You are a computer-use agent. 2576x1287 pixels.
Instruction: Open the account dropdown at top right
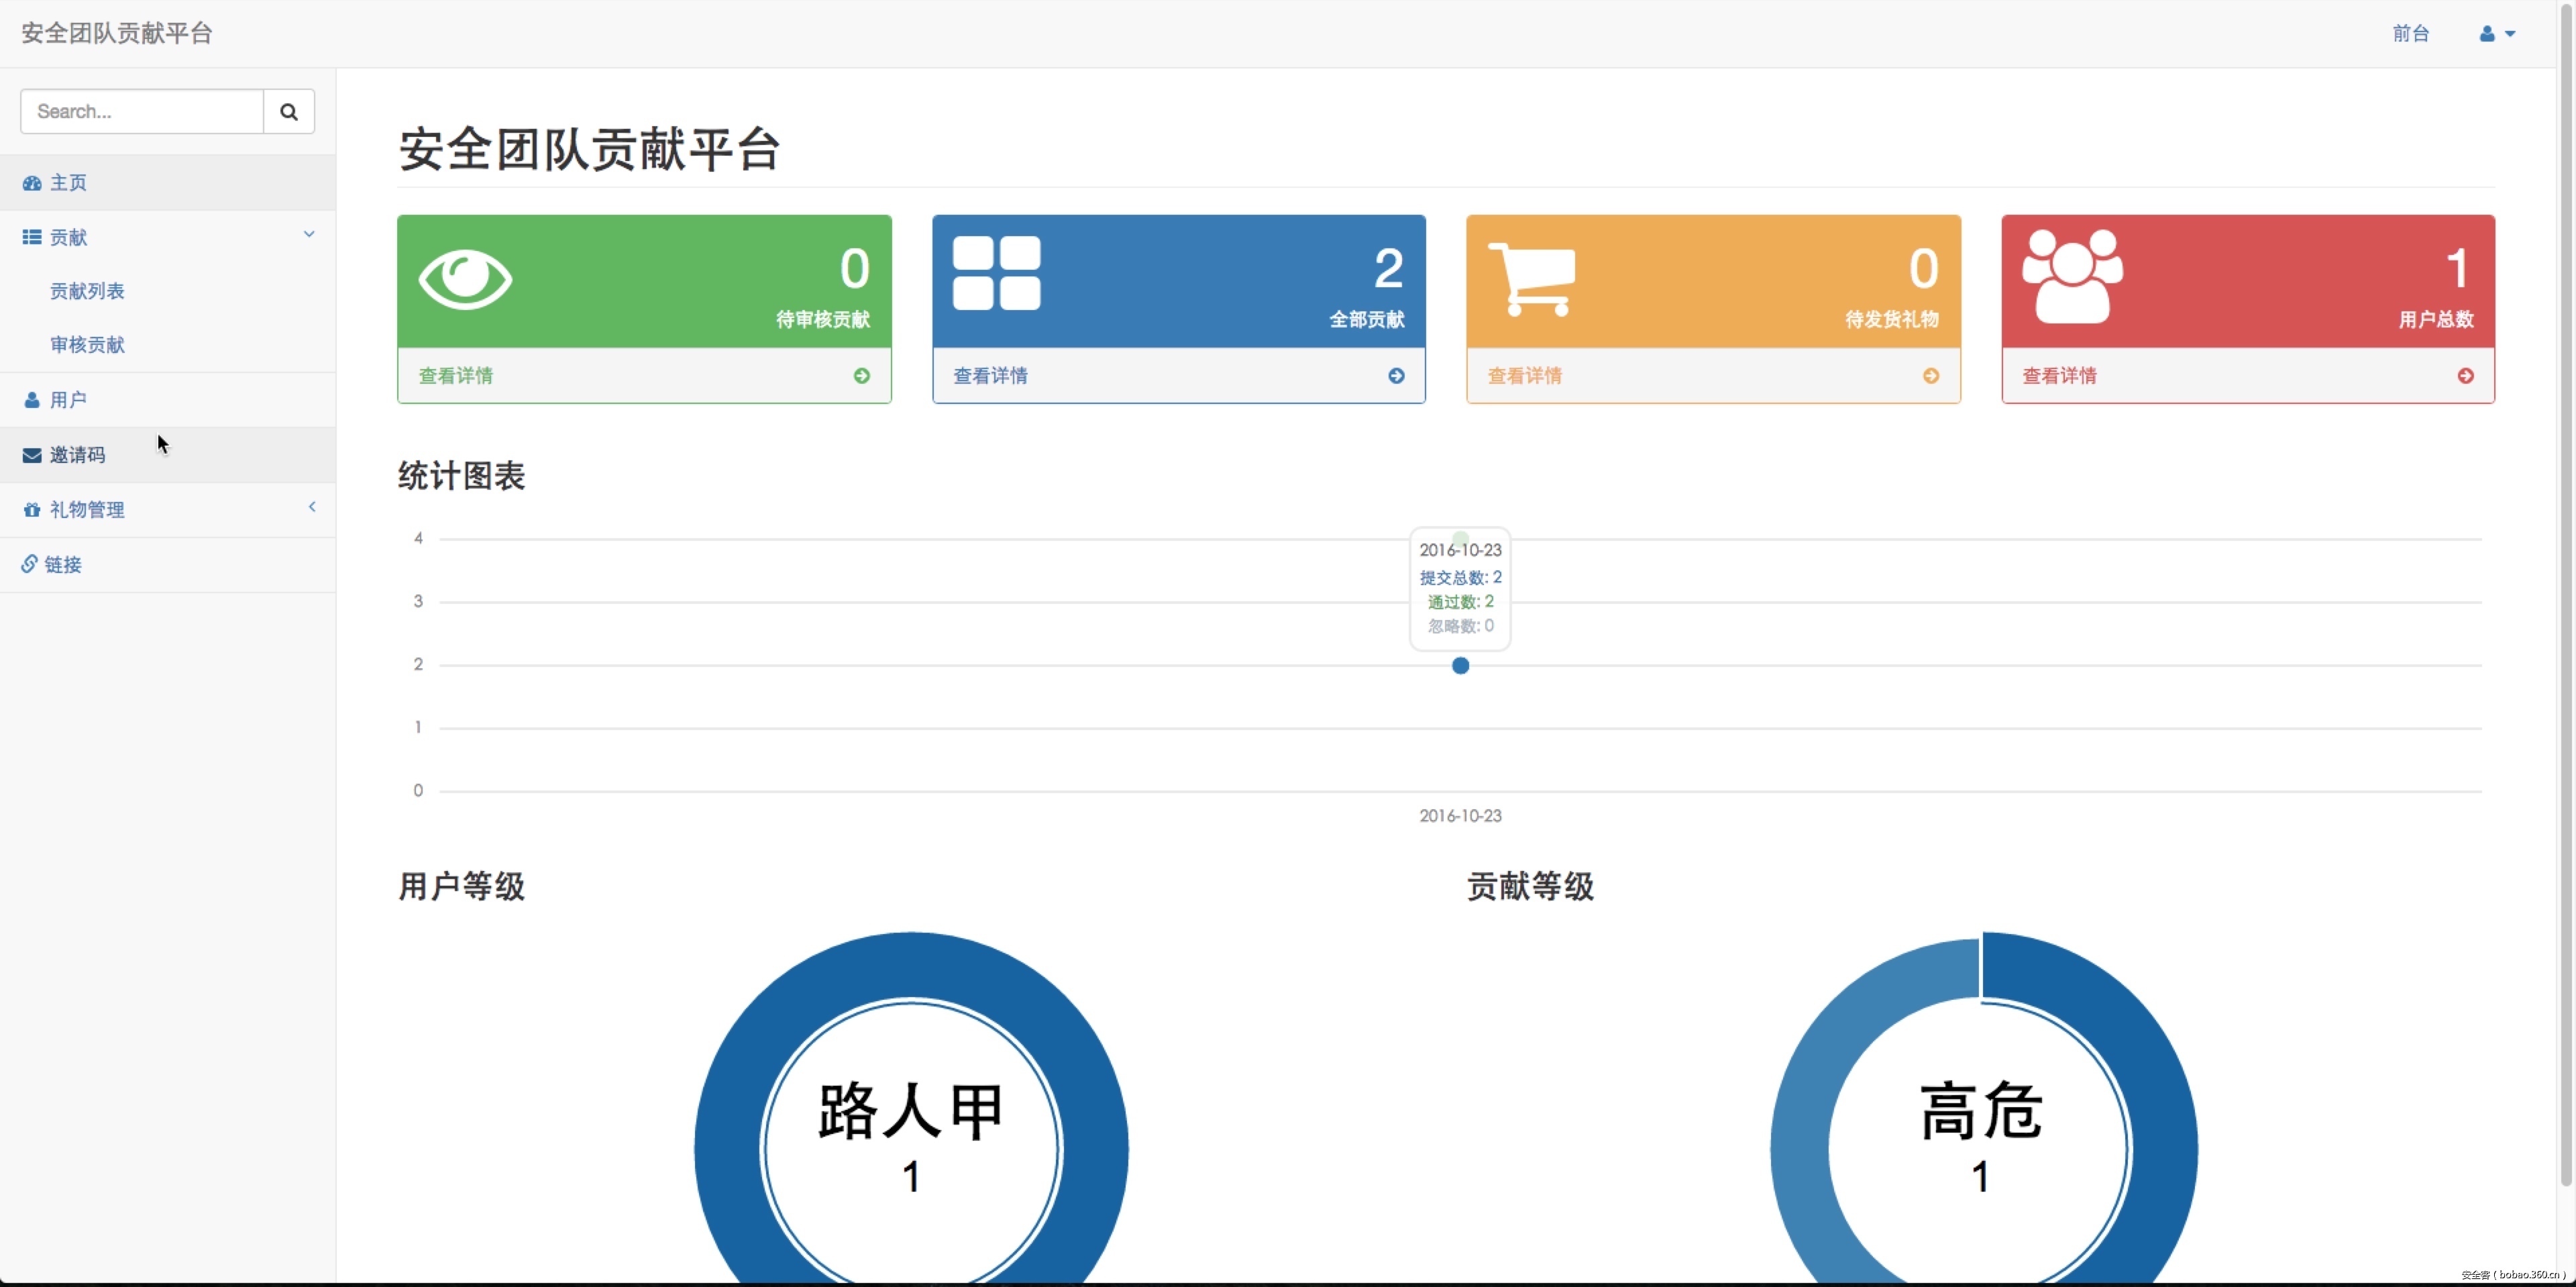[x=2497, y=33]
